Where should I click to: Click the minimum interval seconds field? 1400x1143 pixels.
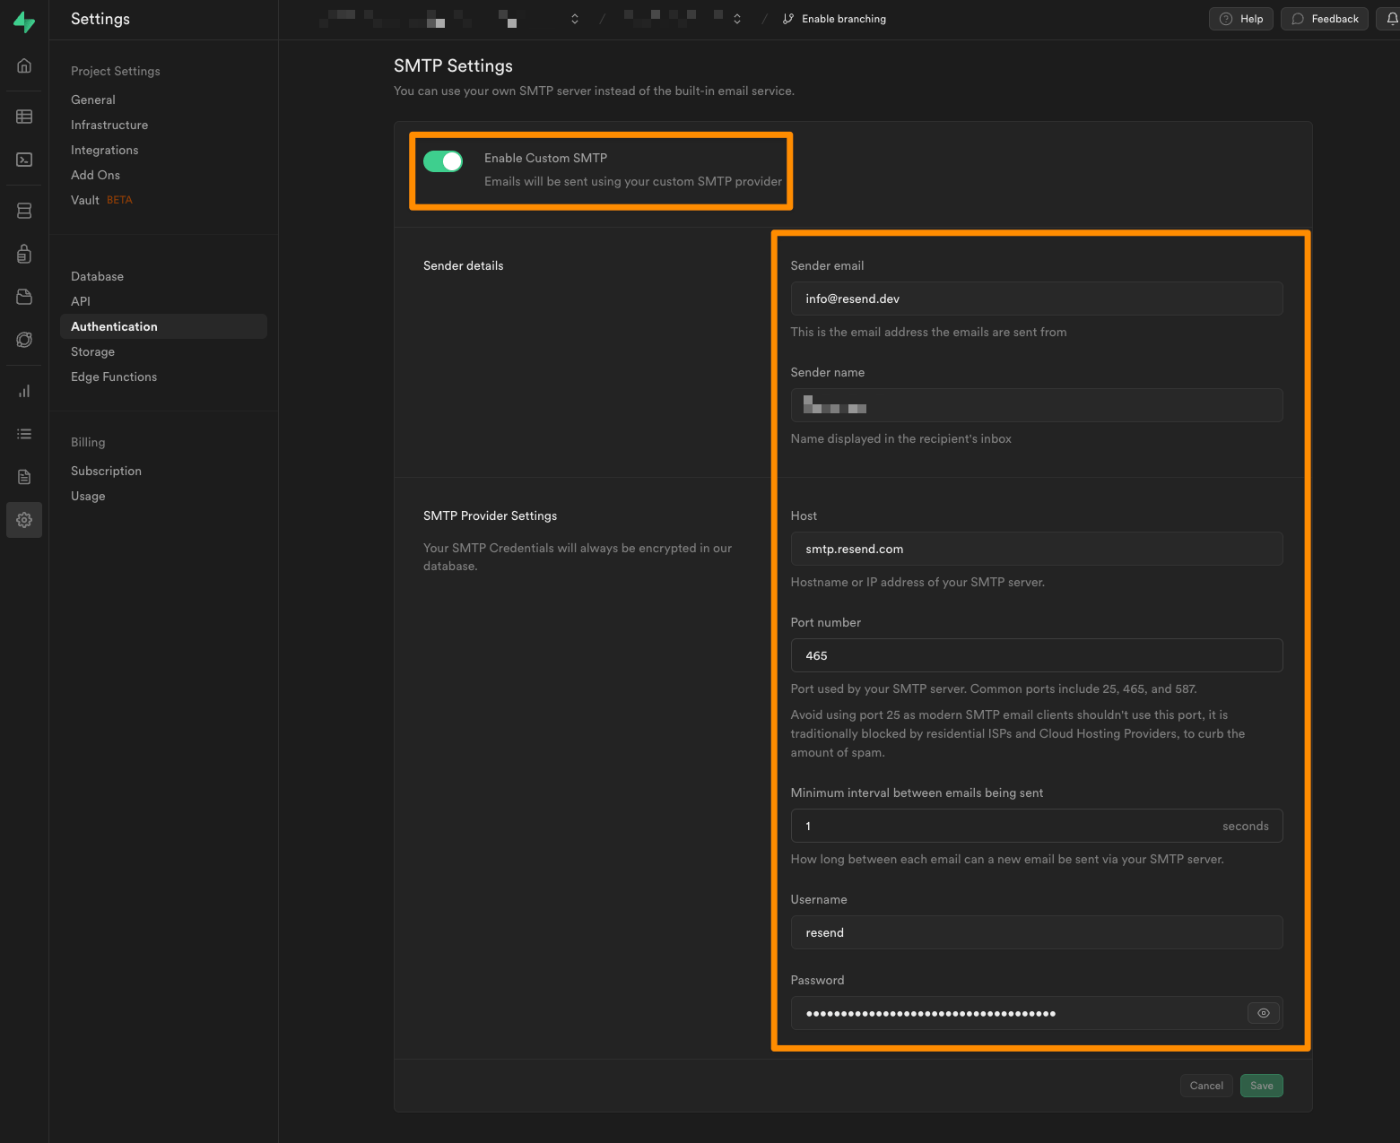(1036, 826)
